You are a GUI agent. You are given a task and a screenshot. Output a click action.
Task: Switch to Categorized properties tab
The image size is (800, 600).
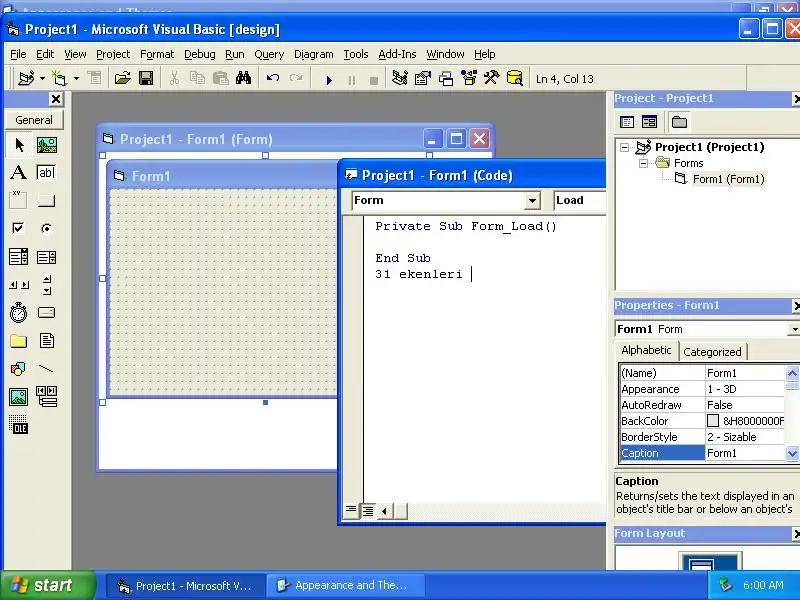click(712, 352)
